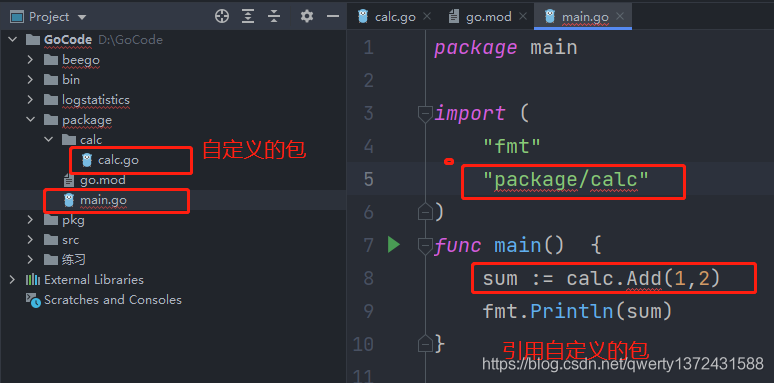Screen dimensions: 774x383
Task: Click the Collapse All icon in Project panel
Action: tap(274, 17)
